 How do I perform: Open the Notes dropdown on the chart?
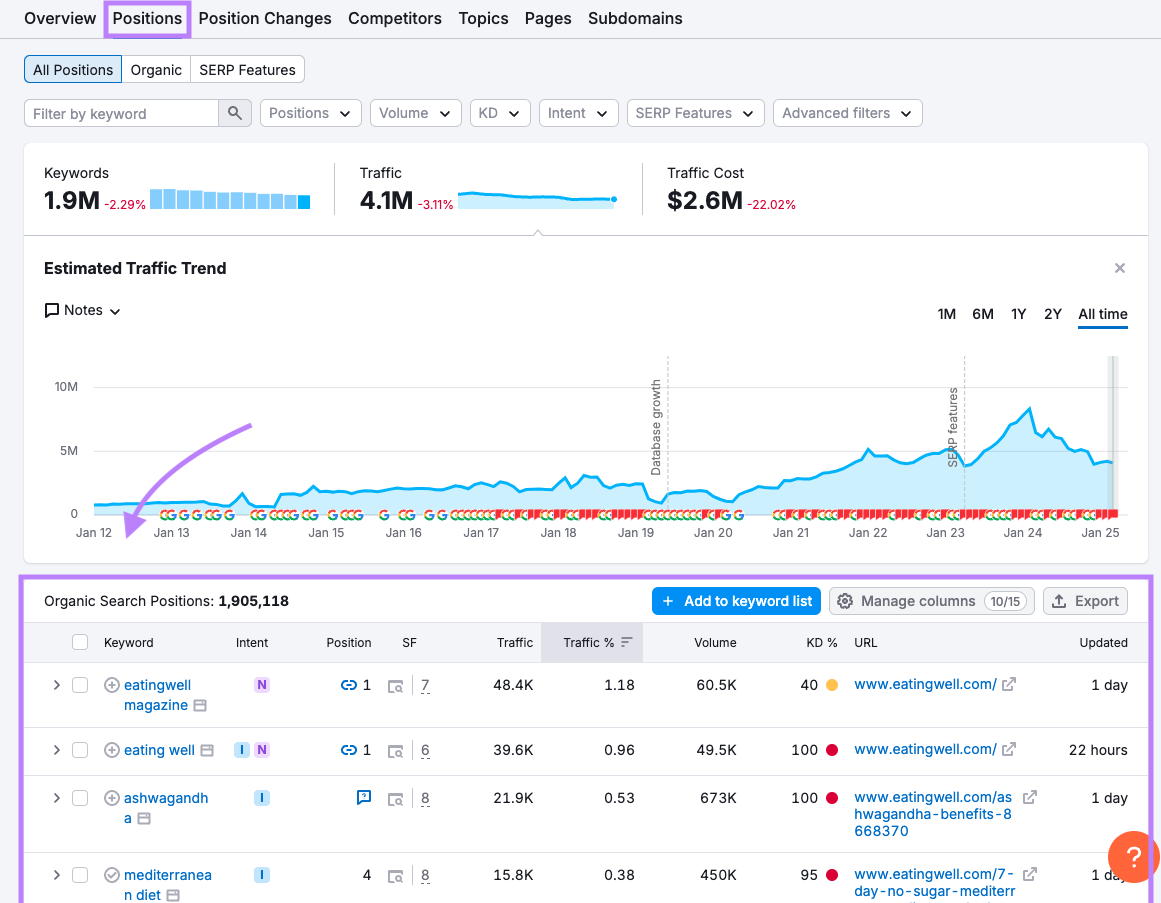click(82, 310)
